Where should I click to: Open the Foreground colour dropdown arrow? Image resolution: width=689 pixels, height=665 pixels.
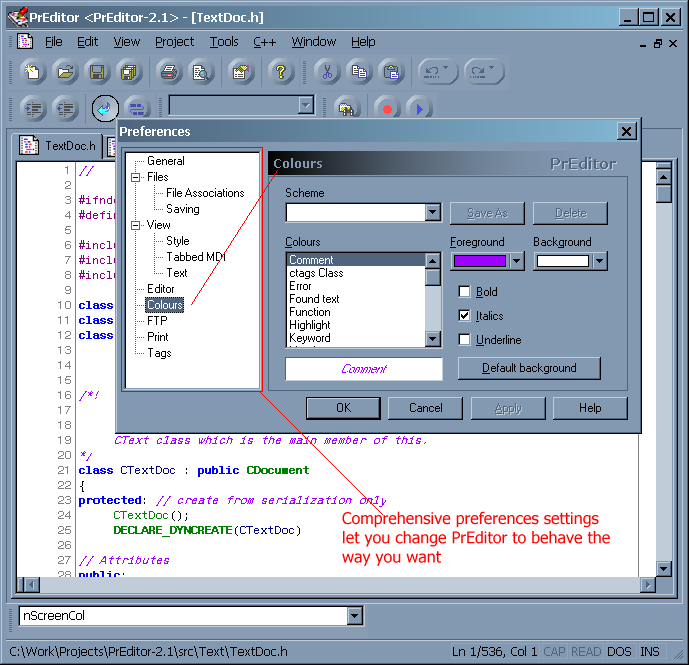click(516, 261)
